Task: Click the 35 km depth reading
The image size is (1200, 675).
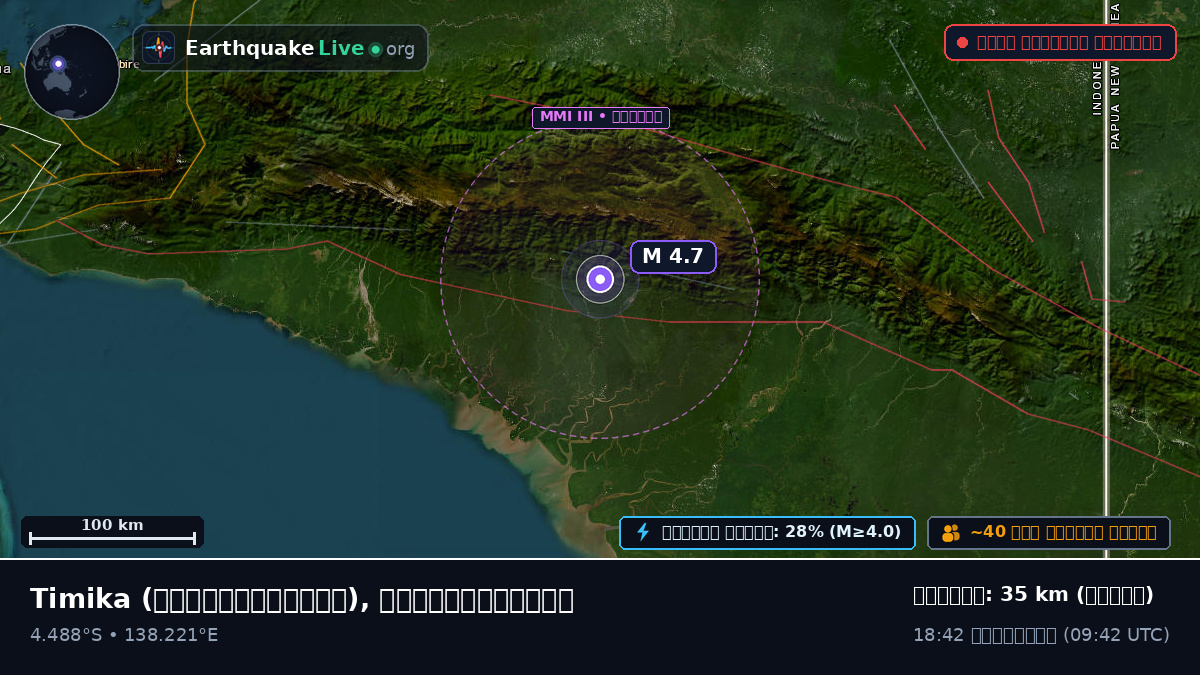Action: pyautogui.click(x=1033, y=595)
